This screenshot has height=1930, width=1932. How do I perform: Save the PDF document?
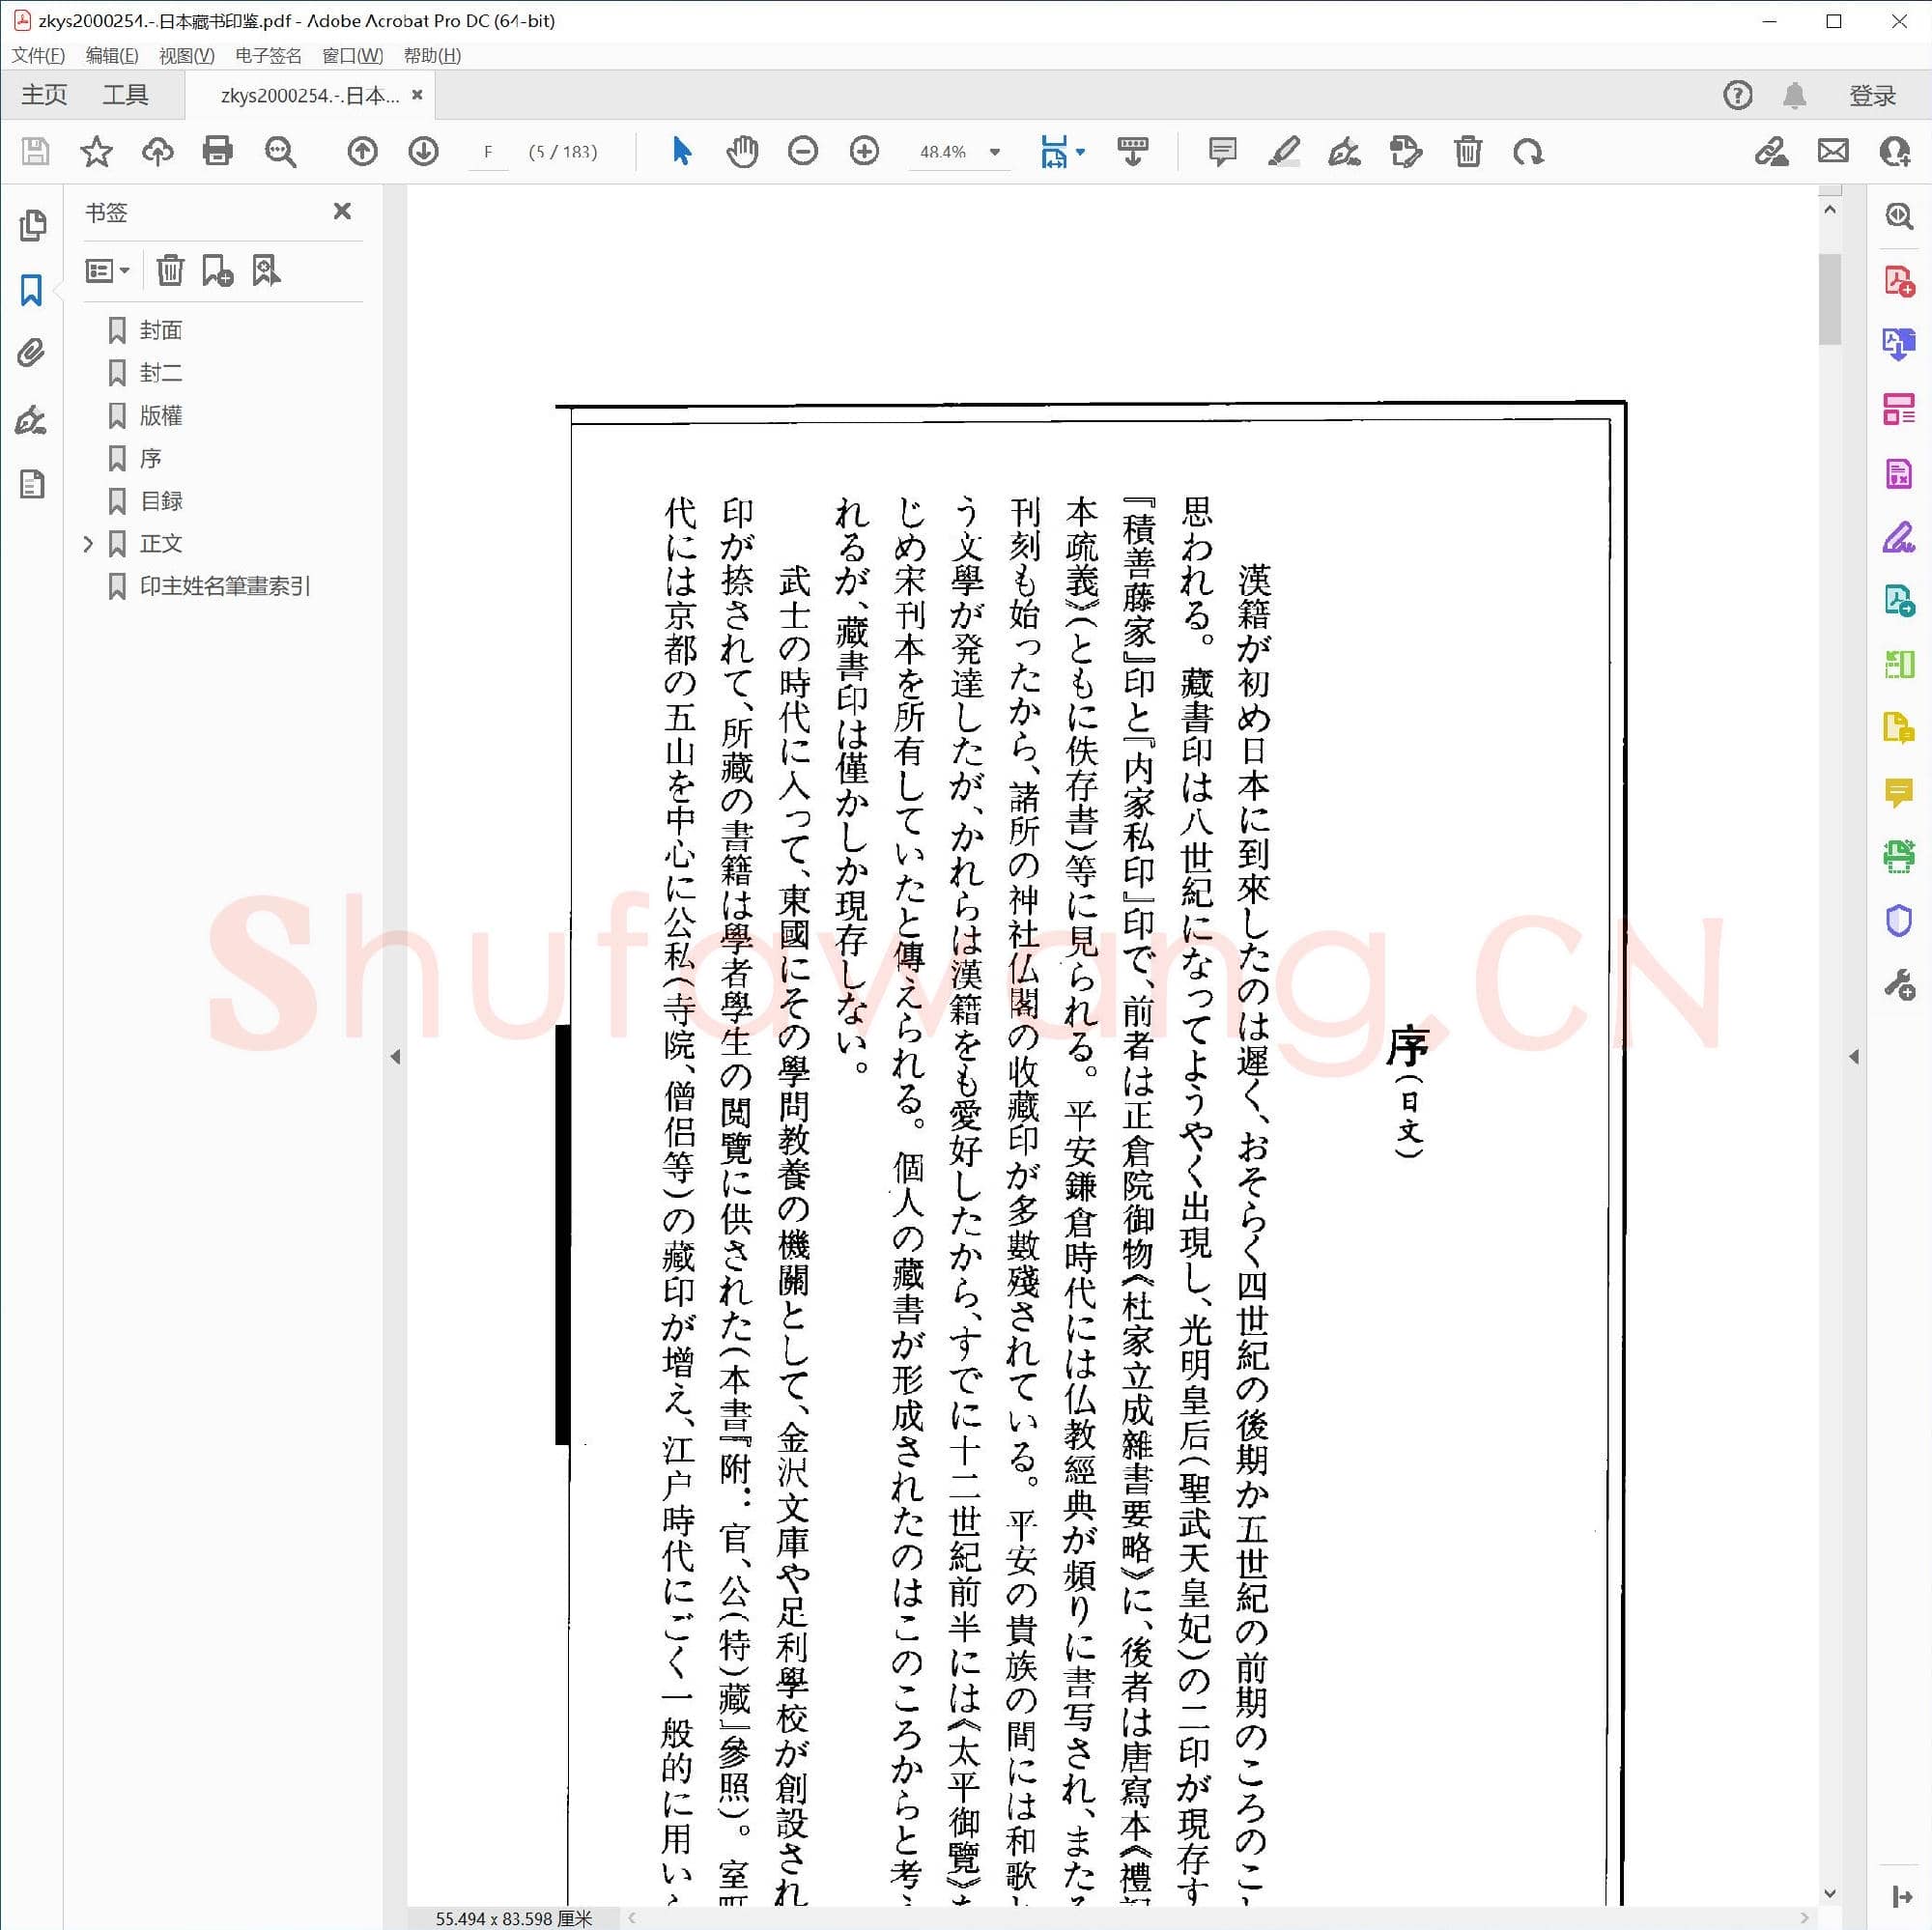point(35,152)
